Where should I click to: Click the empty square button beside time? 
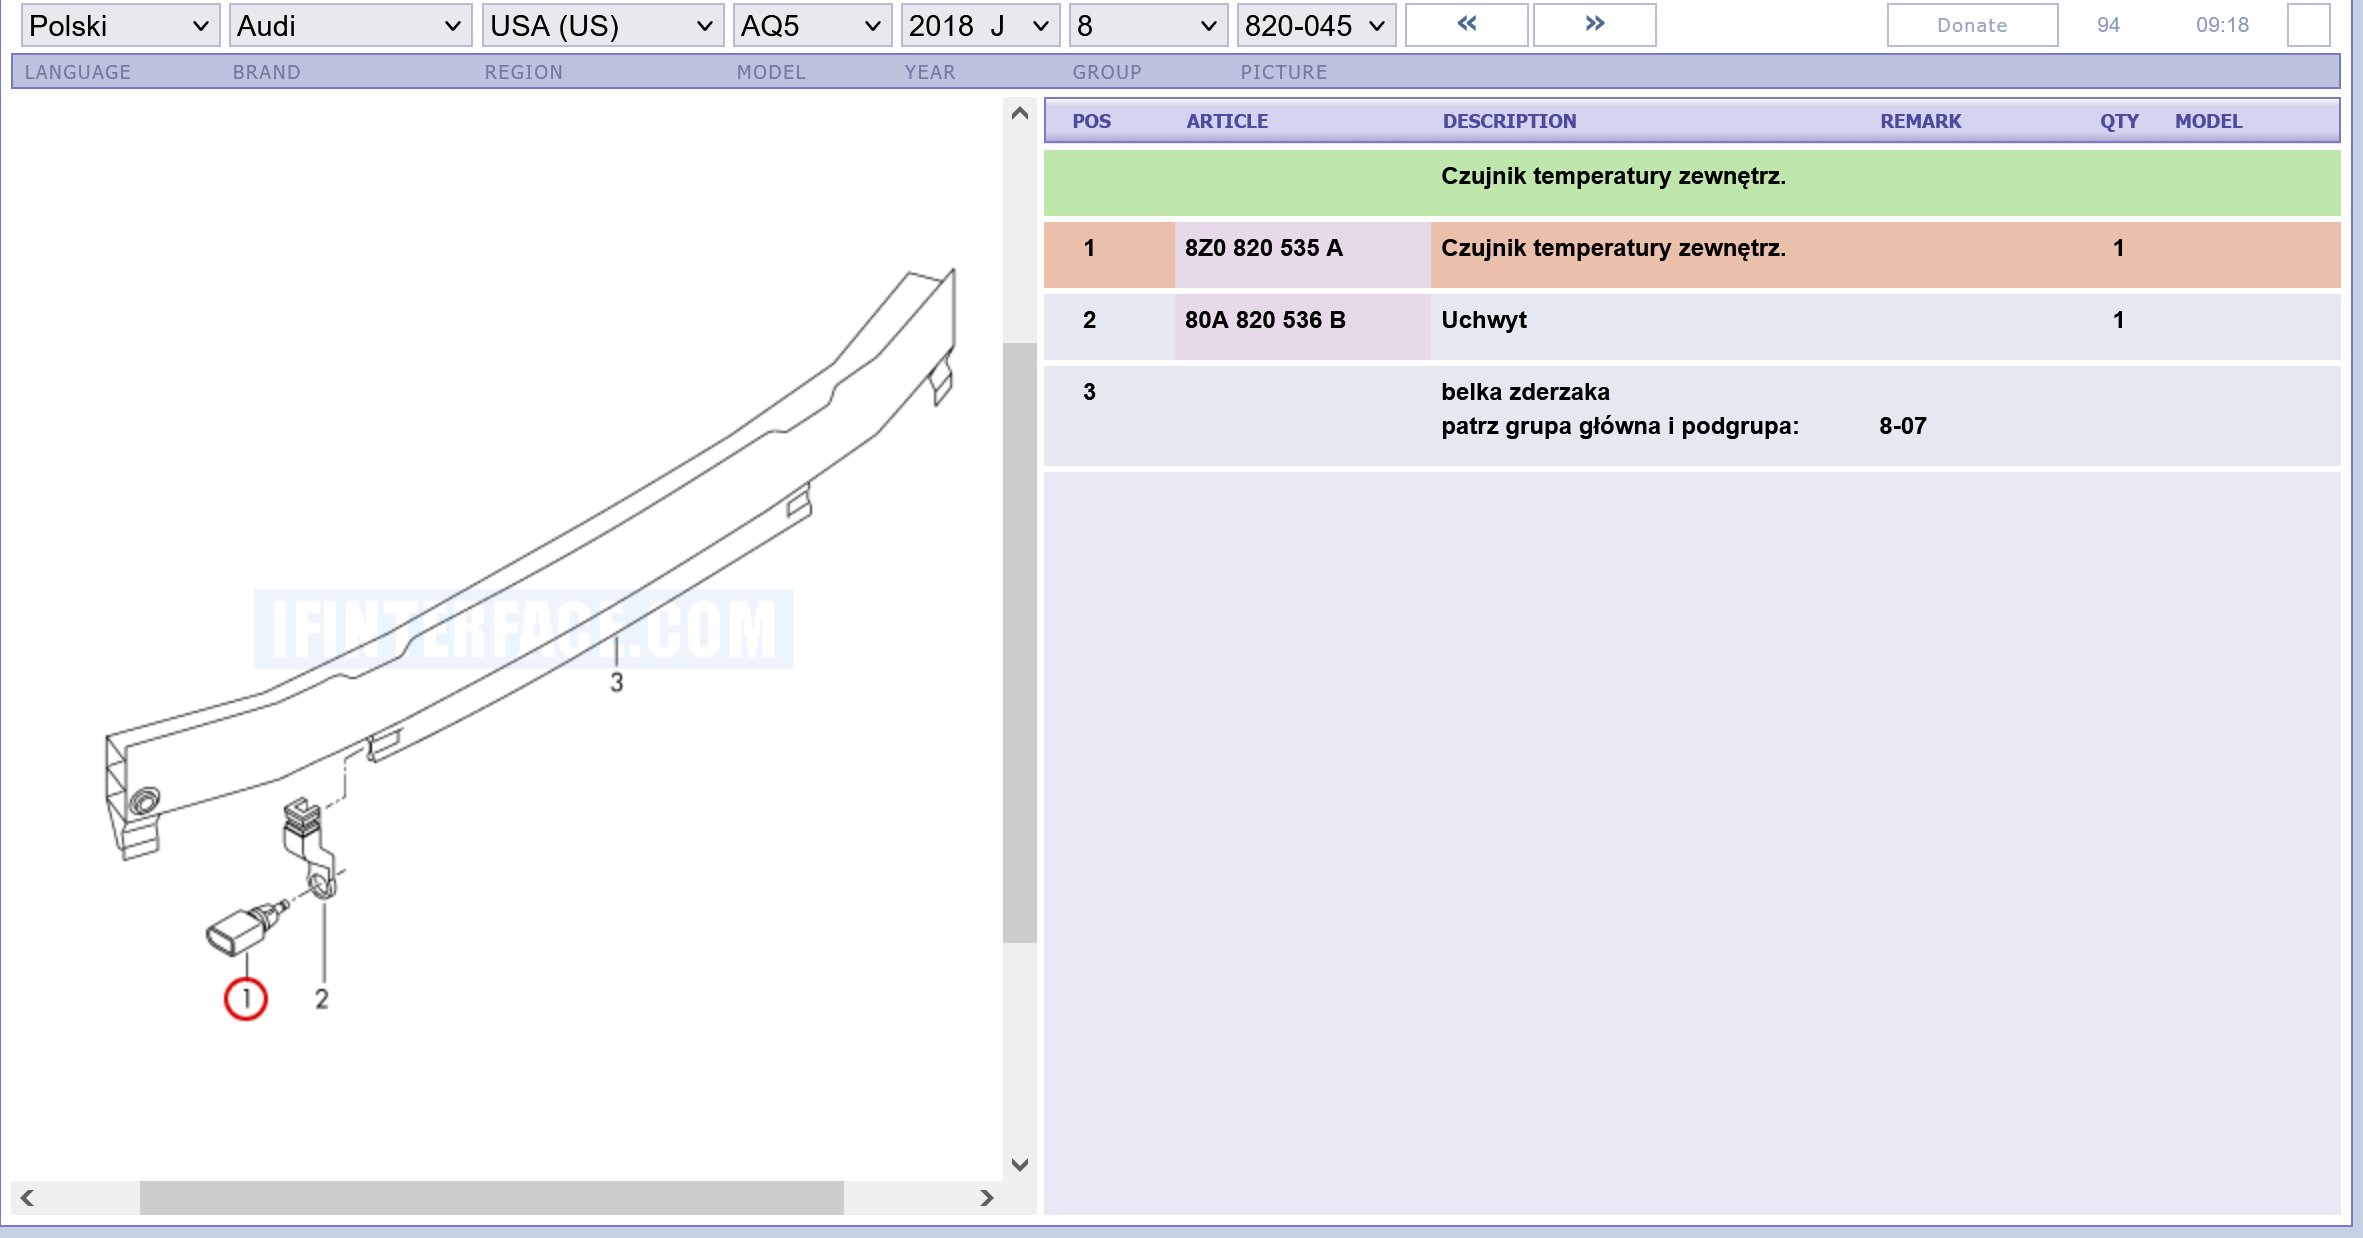pyautogui.click(x=2308, y=25)
